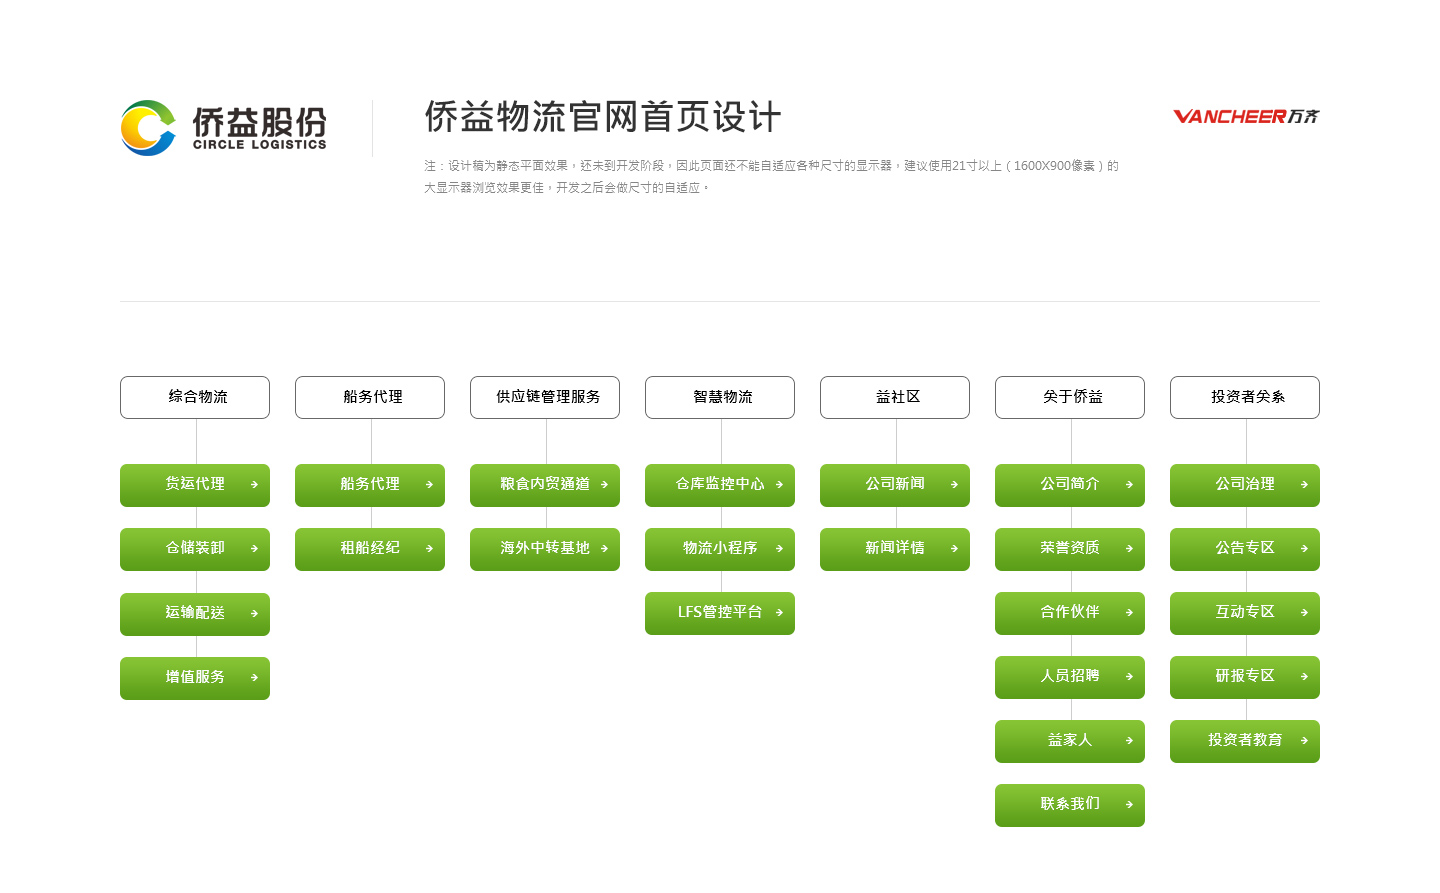Select the 供应链管理服务 category box

tap(545, 397)
